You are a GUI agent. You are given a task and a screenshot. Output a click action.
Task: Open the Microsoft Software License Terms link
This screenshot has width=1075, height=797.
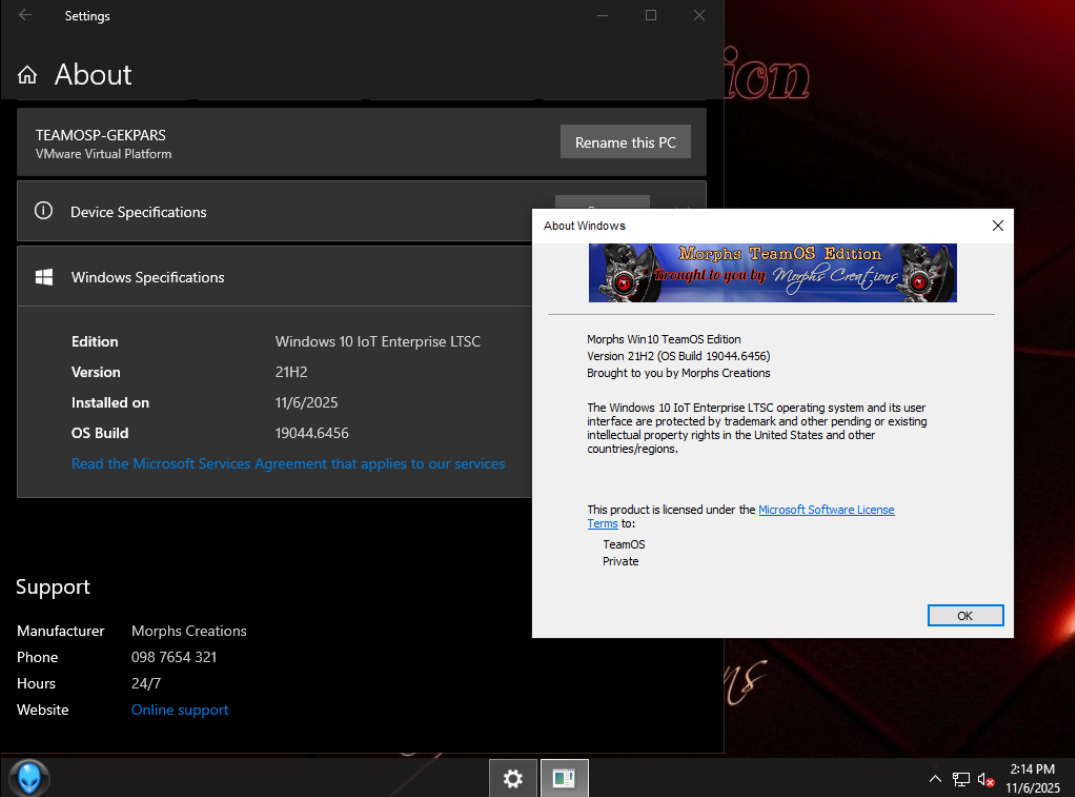coord(826,510)
